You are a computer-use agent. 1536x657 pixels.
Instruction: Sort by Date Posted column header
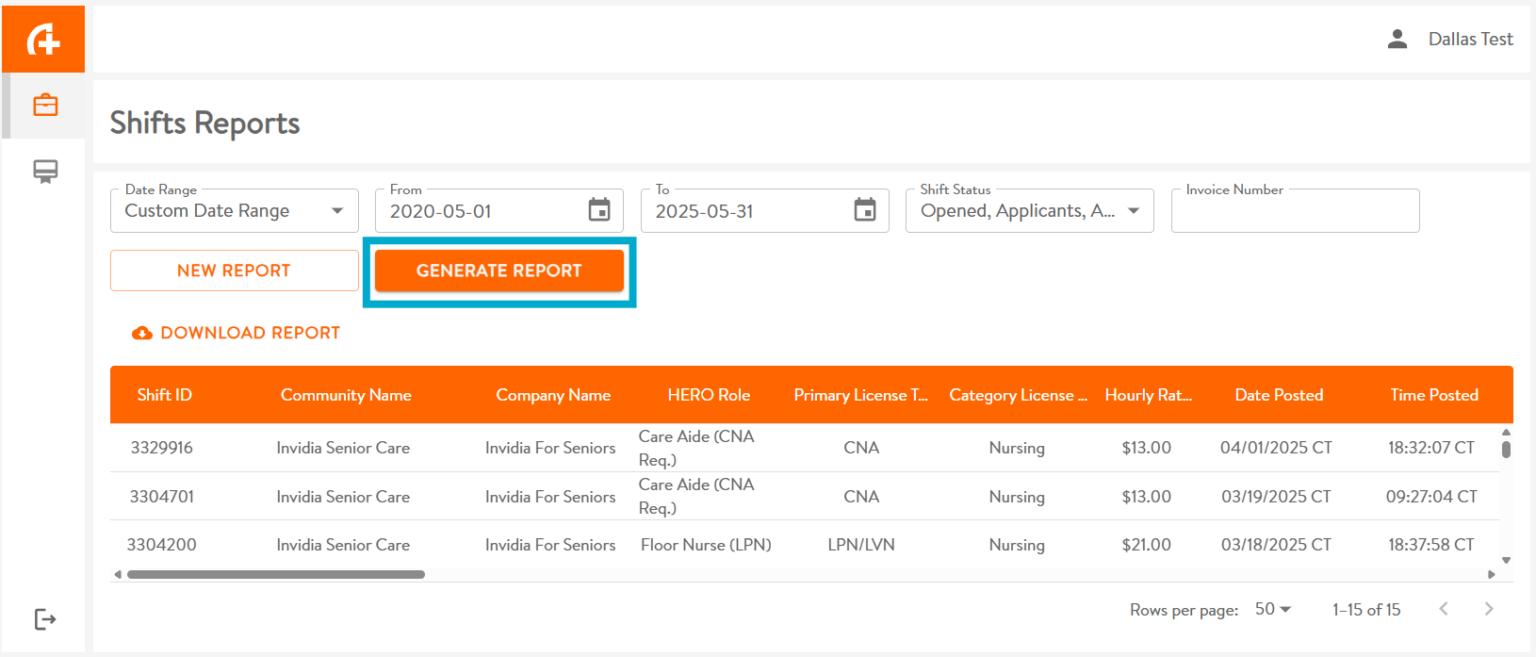(x=1278, y=395)
